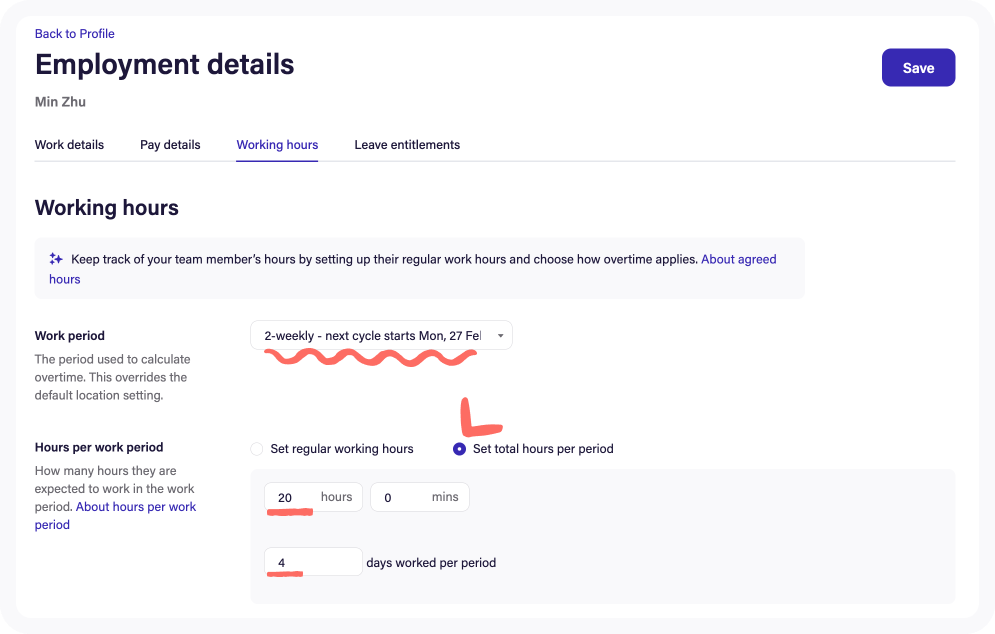Image resolution: width=995 pixels, height=634 pixels.
Task: Click the Working hours section heading
Action: (x=106, y=208)
